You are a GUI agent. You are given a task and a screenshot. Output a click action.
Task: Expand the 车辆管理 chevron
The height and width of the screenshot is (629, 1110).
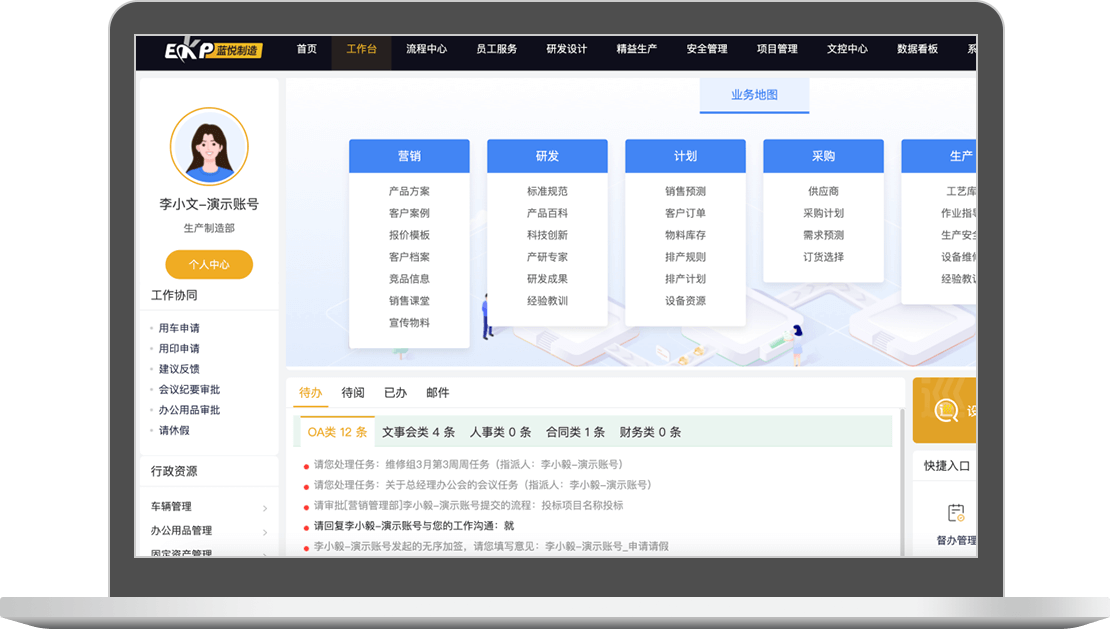coord(265,508)
